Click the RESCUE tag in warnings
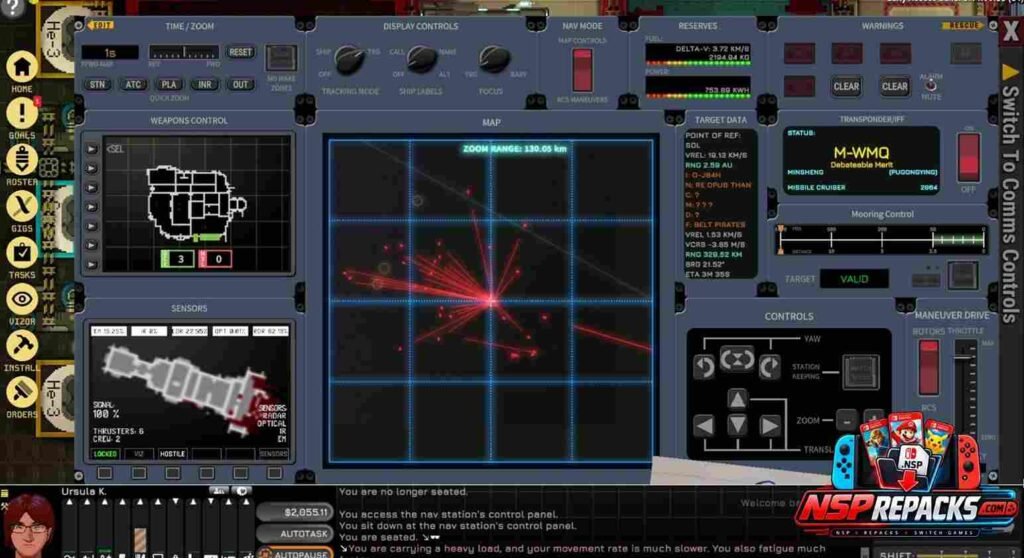Viewport: 1024px width, 558px height. [962, 25]
